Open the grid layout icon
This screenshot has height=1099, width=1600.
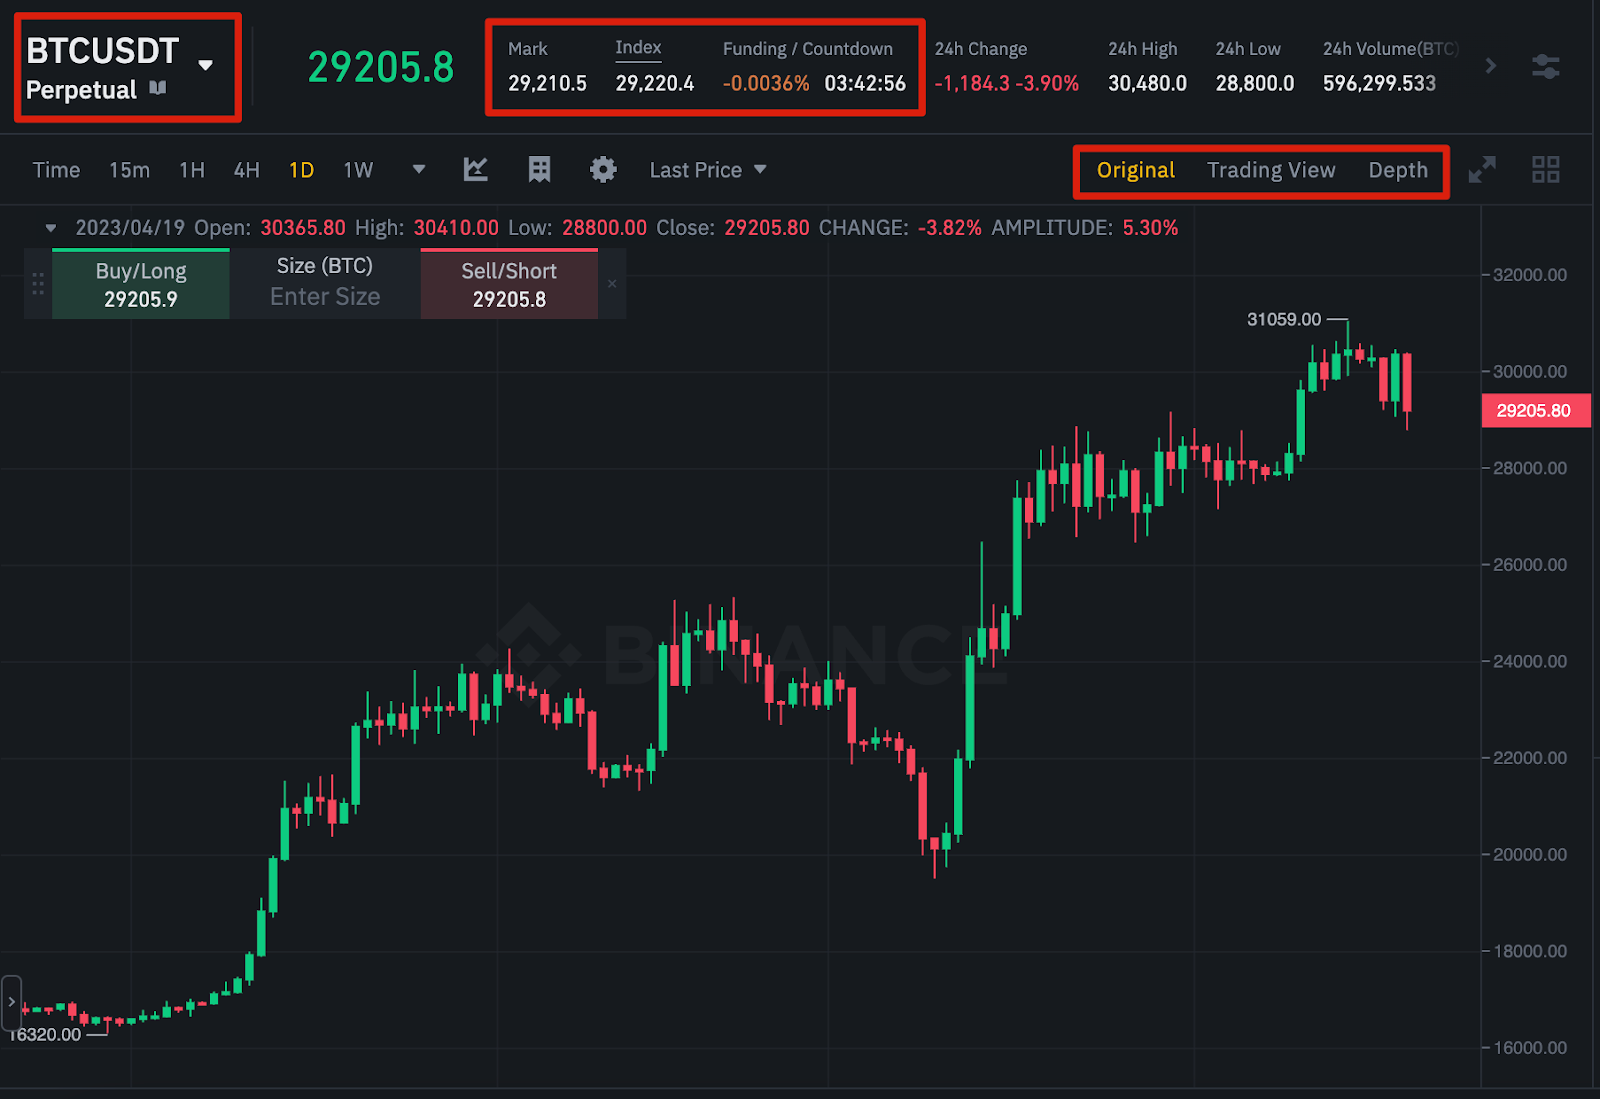[x=1545, y=170]
